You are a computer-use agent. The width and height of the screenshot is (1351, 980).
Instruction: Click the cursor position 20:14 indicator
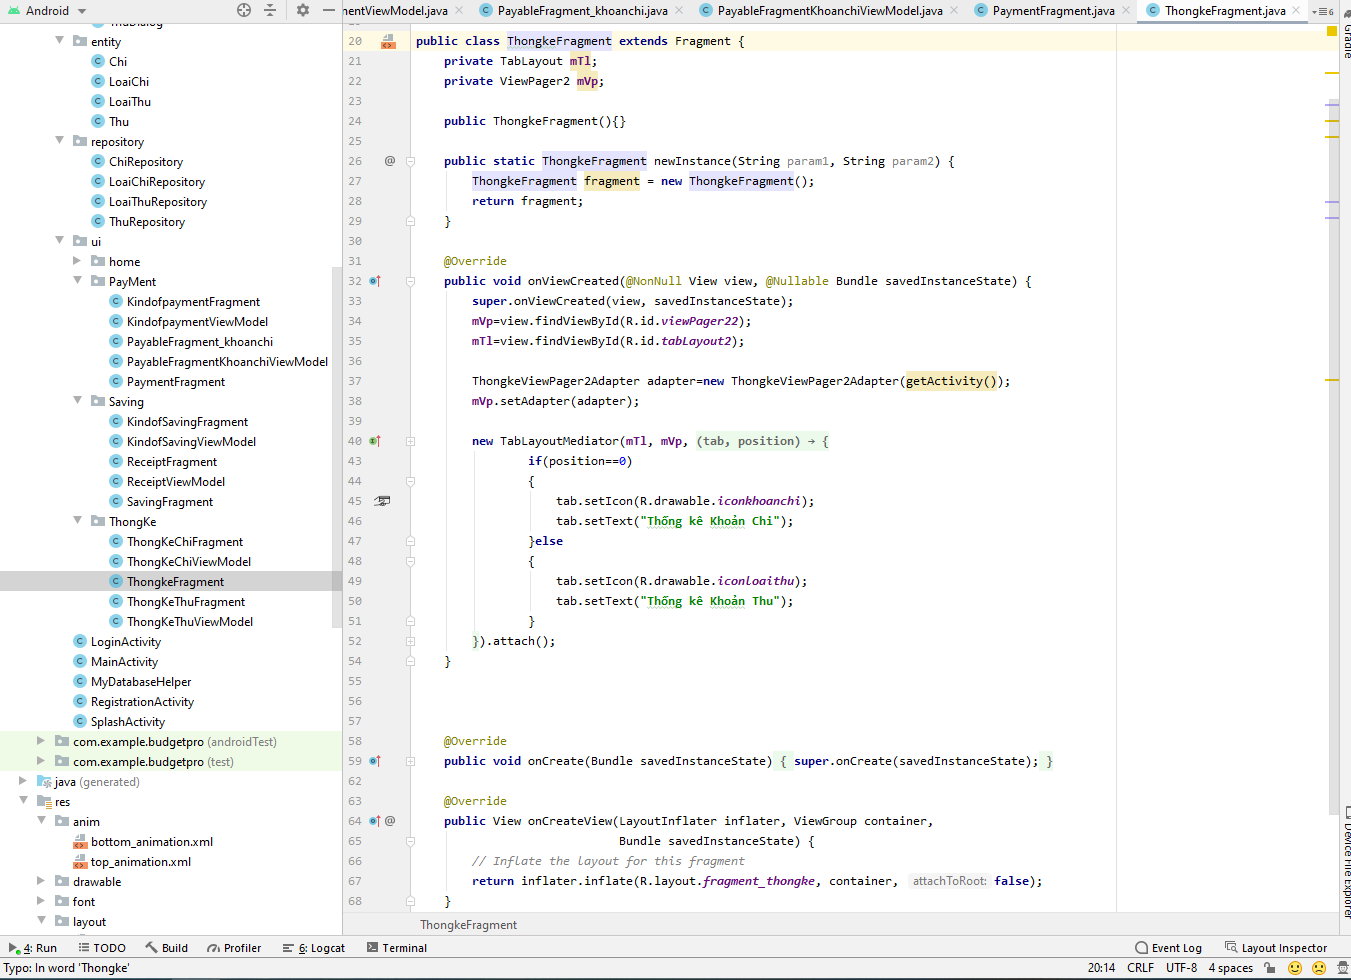pos(1101,968)
